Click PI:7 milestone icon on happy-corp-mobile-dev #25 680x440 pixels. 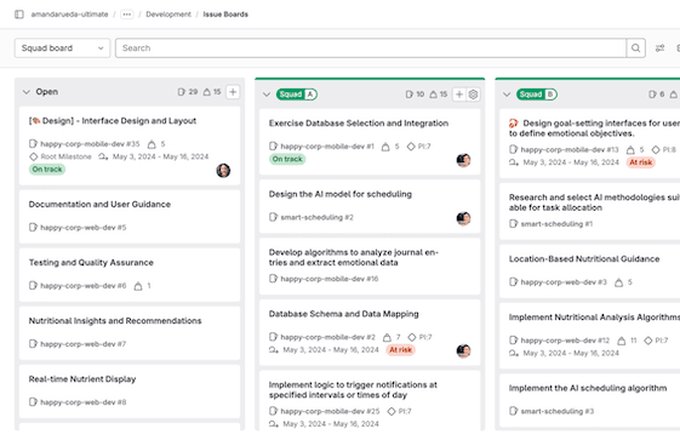coord(391,411)
